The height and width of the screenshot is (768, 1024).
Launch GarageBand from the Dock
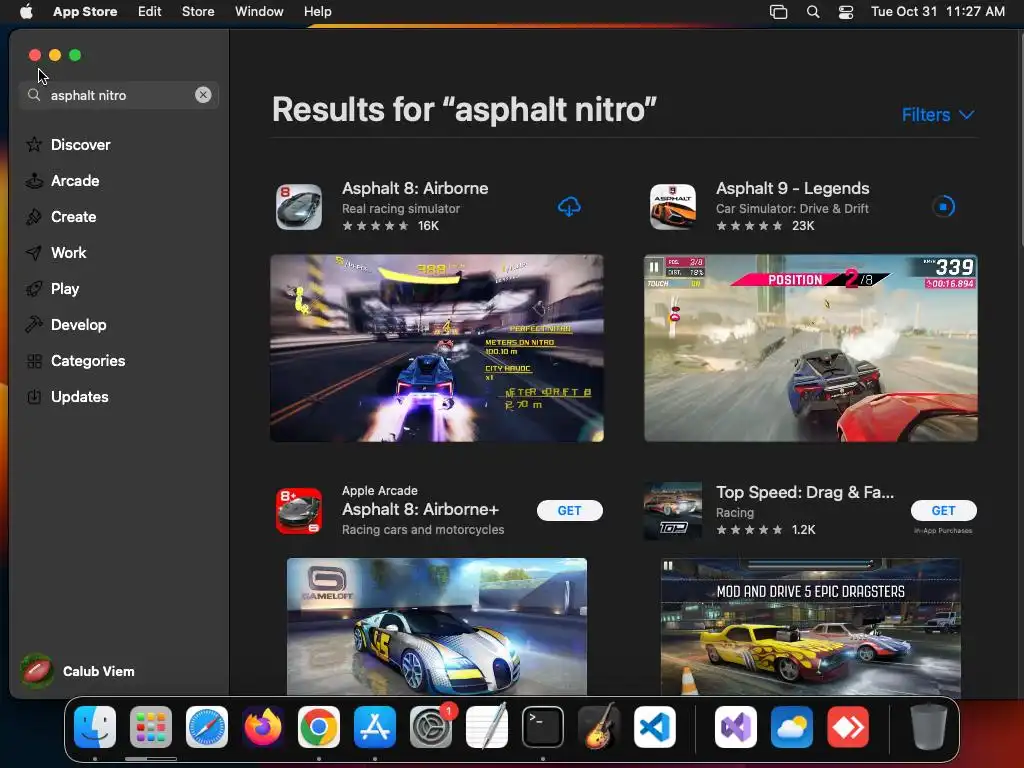pyautogui.click(x=599, y=727)
